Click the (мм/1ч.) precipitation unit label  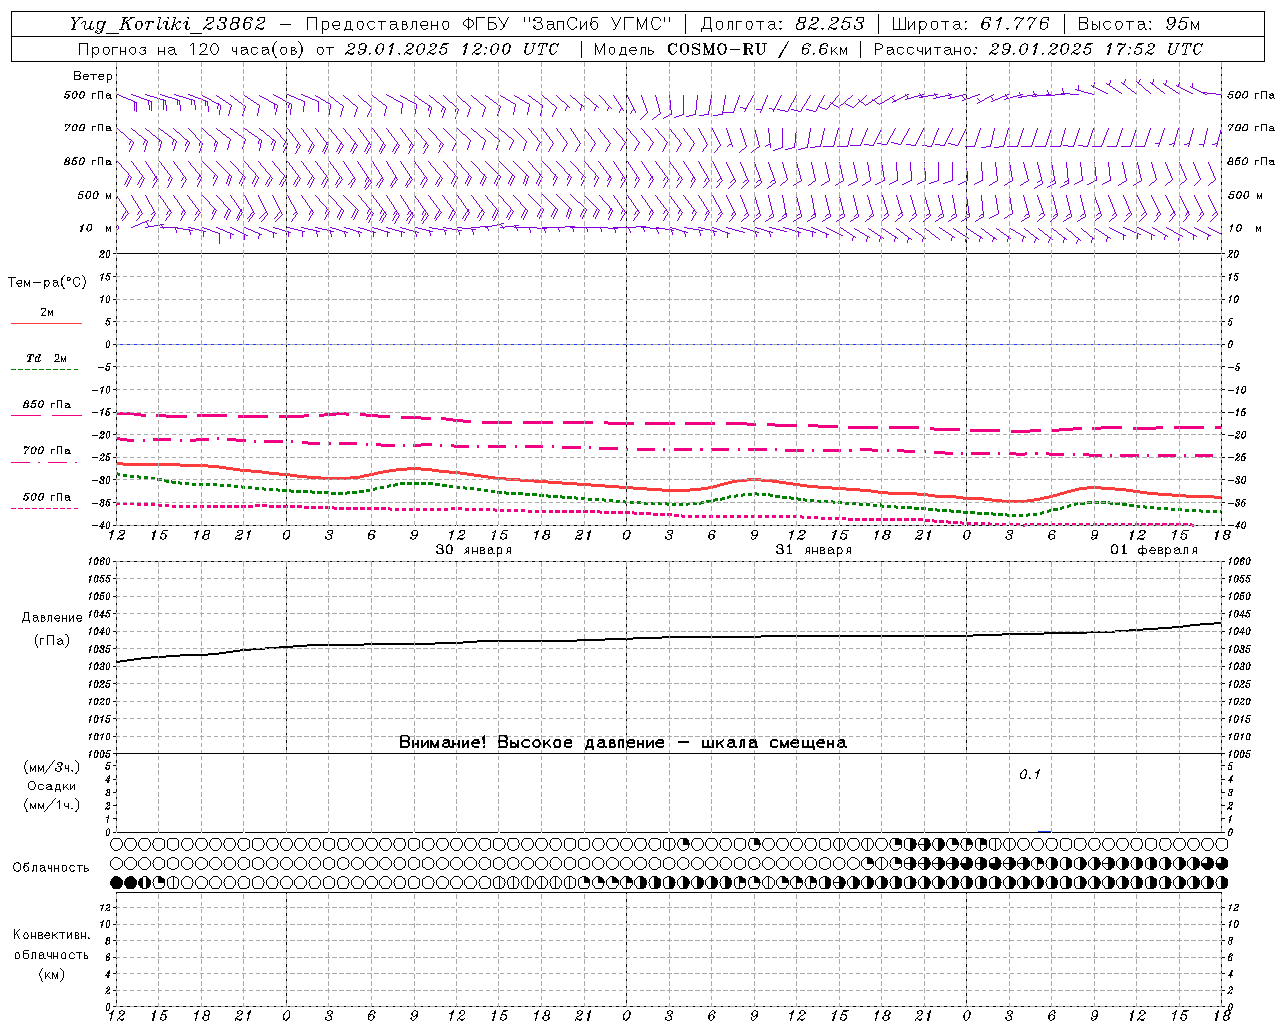(52, 805)
